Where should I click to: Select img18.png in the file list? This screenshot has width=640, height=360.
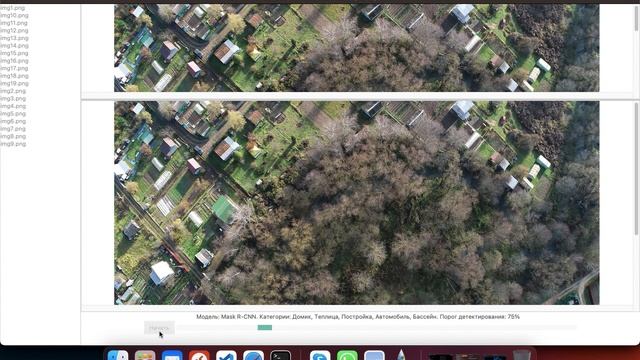(14, 76)
